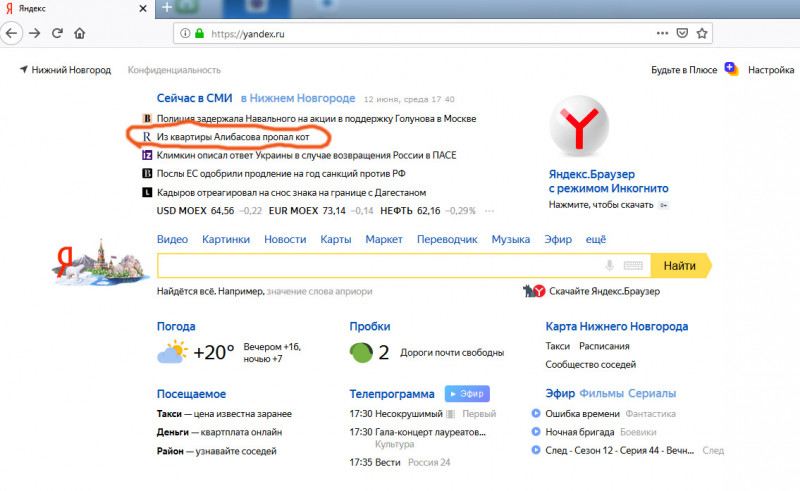800x491 pixels.
Task: Open headline about Кадыров and Дагестан border
Action: (291, 192)
